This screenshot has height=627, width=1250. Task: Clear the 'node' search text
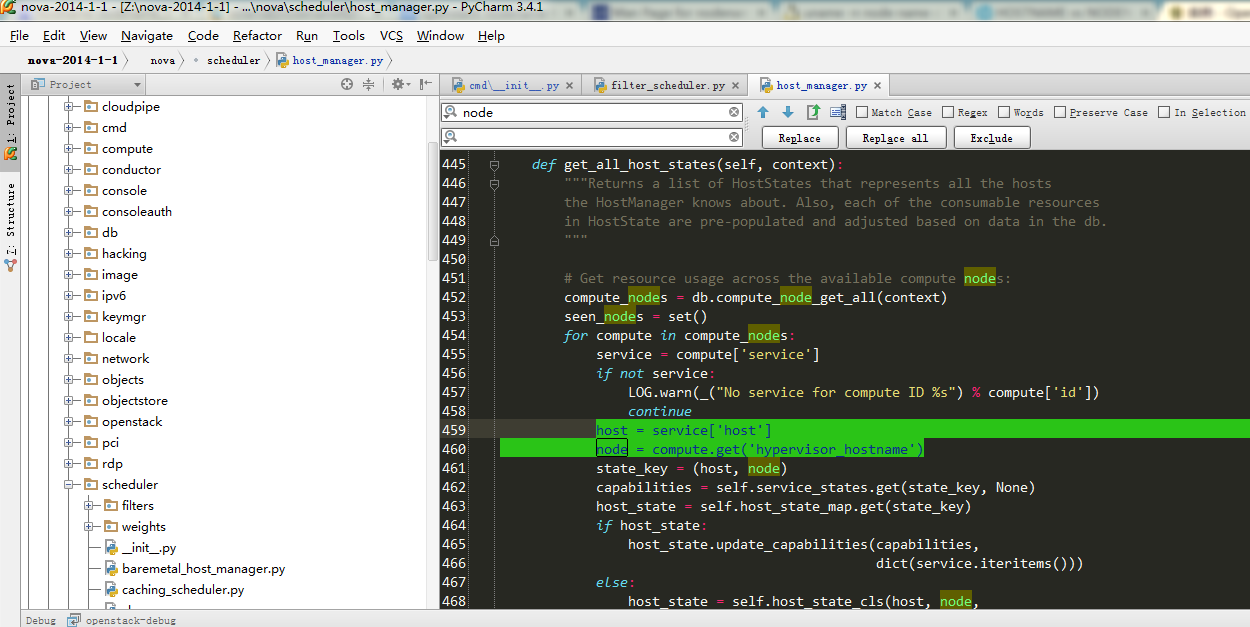coord(734,112)
